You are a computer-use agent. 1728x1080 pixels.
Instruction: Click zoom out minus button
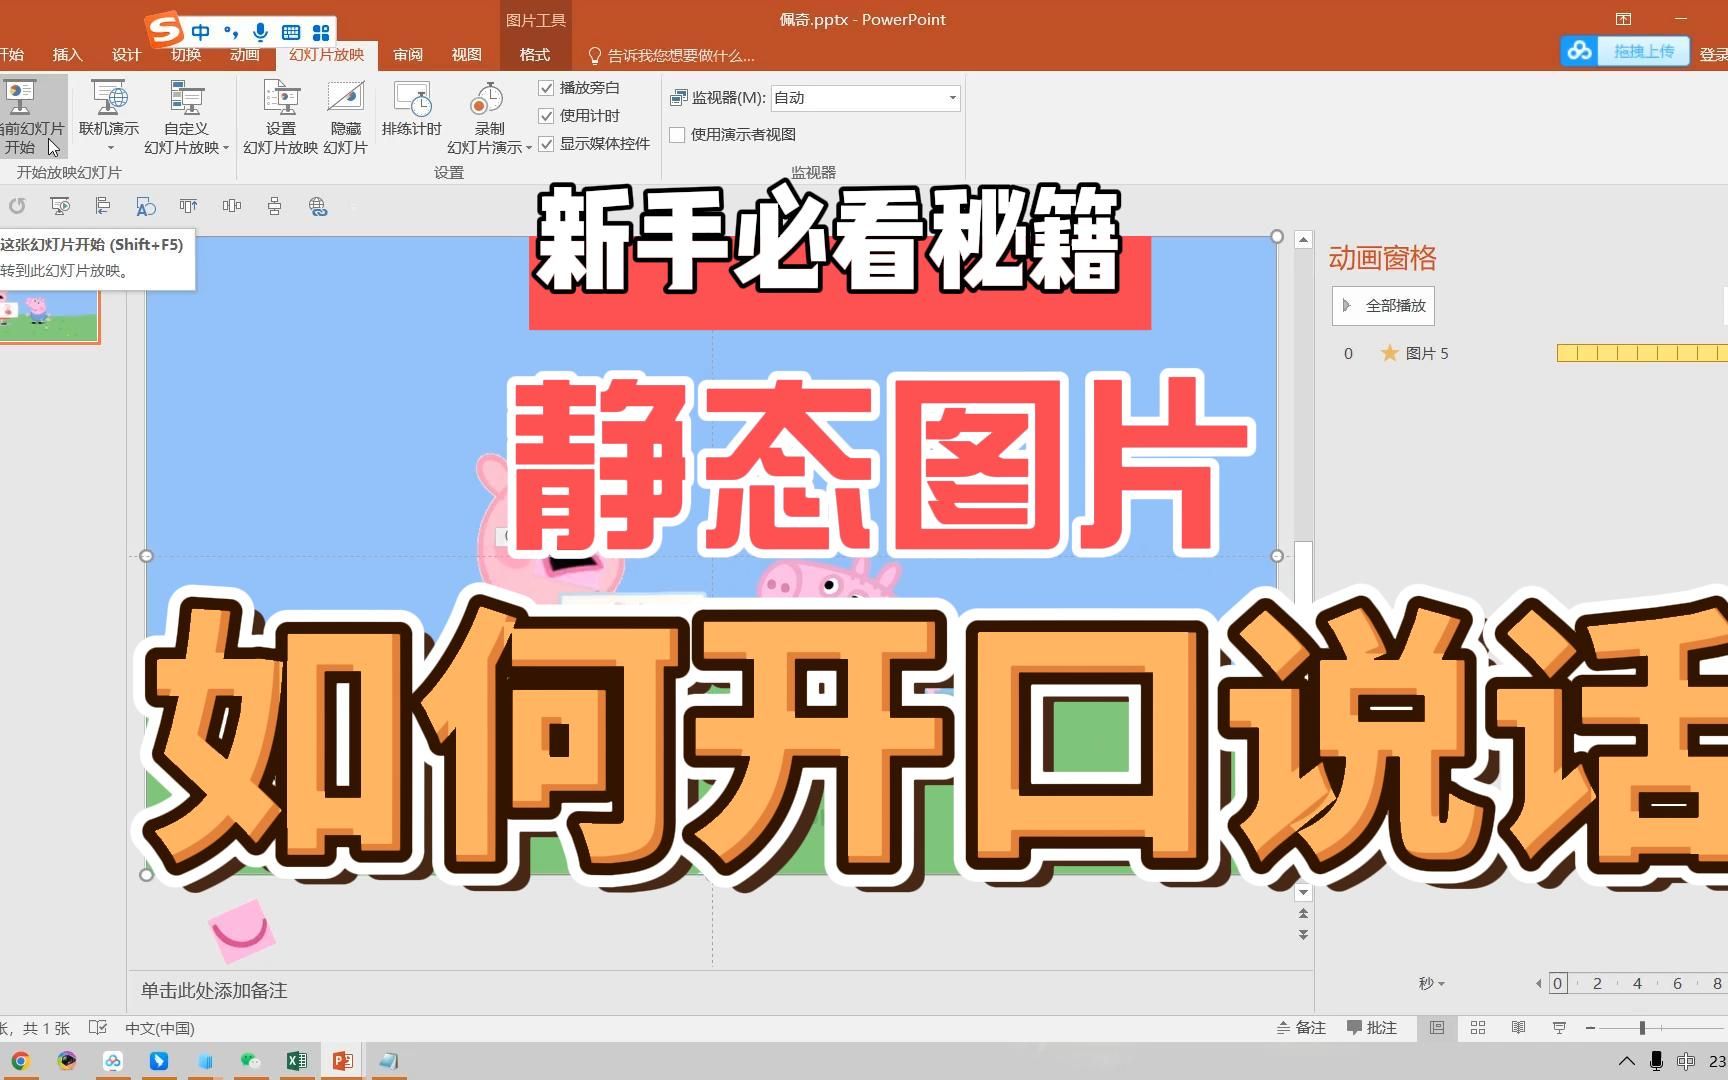click(x=1590, y=1028)
